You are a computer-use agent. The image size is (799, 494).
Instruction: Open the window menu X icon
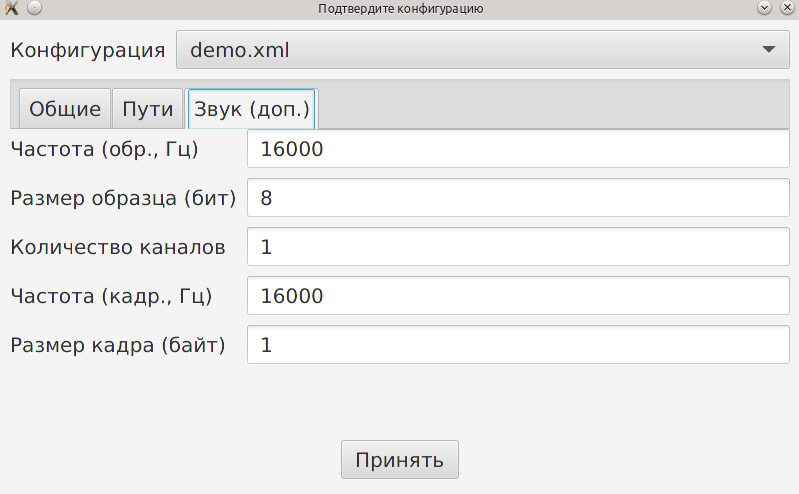click(11, 8)
